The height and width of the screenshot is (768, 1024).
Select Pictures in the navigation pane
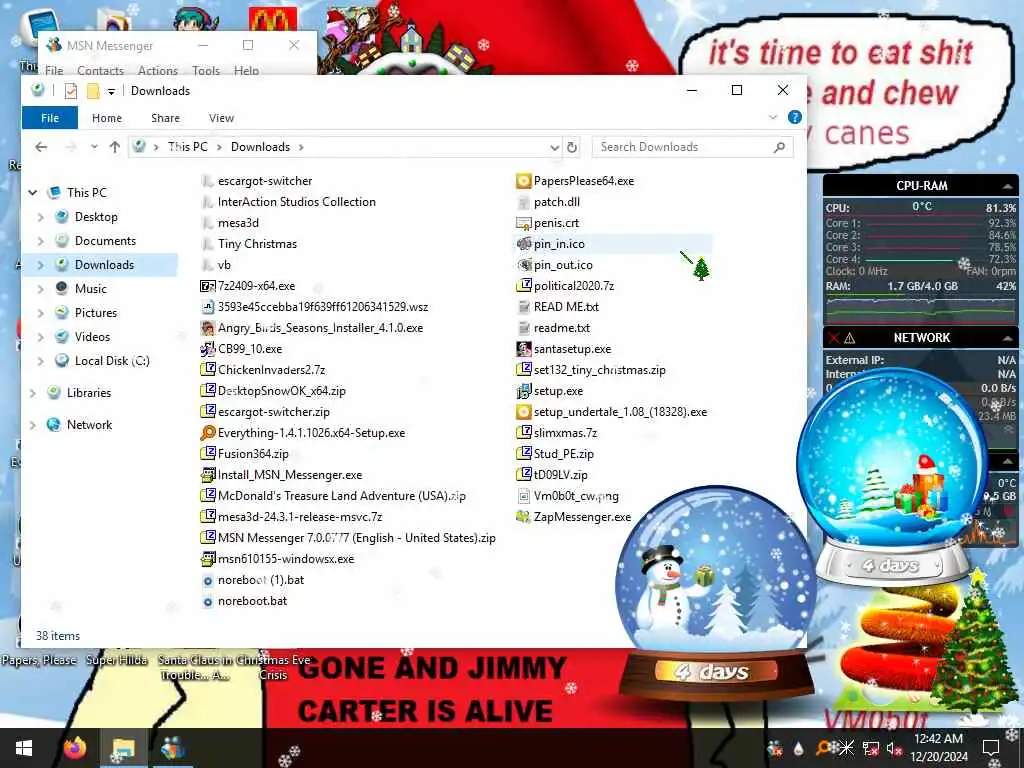click(95, 313)
